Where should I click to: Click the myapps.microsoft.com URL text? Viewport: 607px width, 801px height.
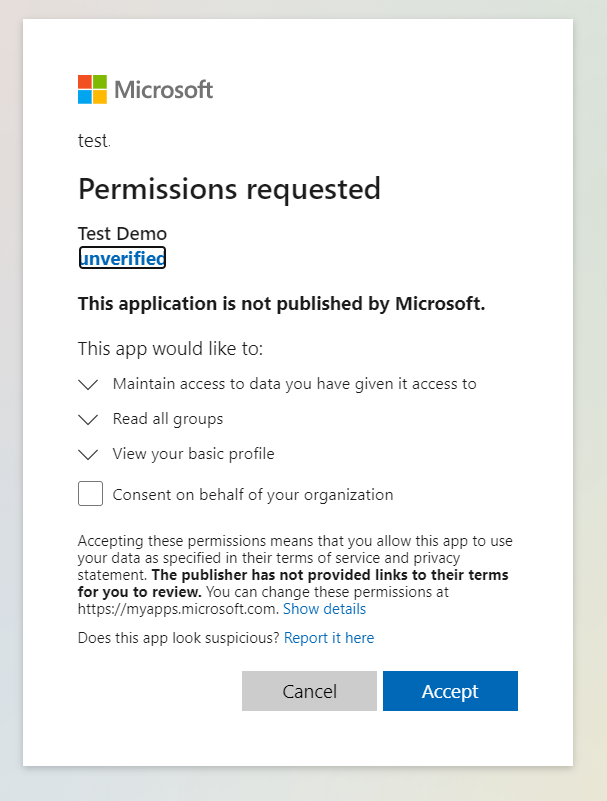[x=178, y=609]
